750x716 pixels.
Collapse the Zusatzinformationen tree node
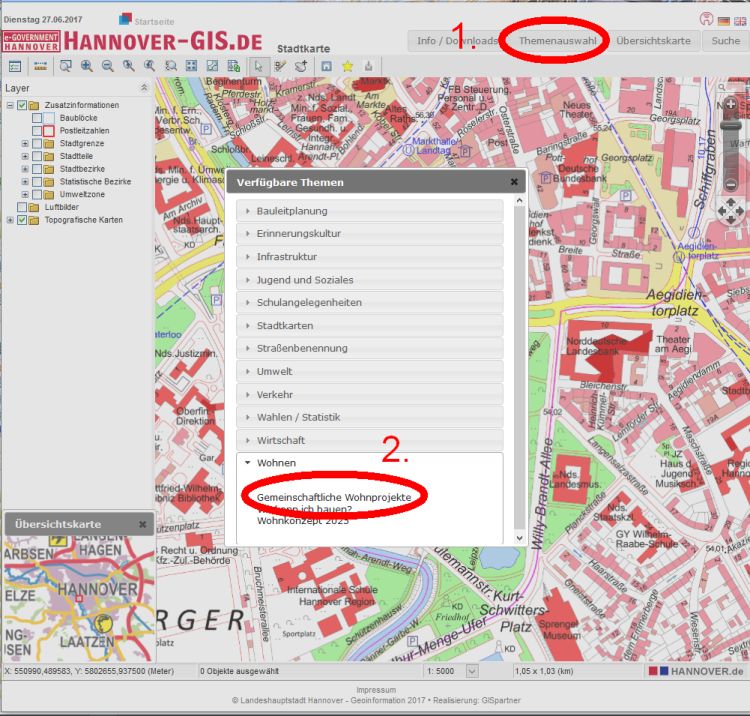coord(10,105)
